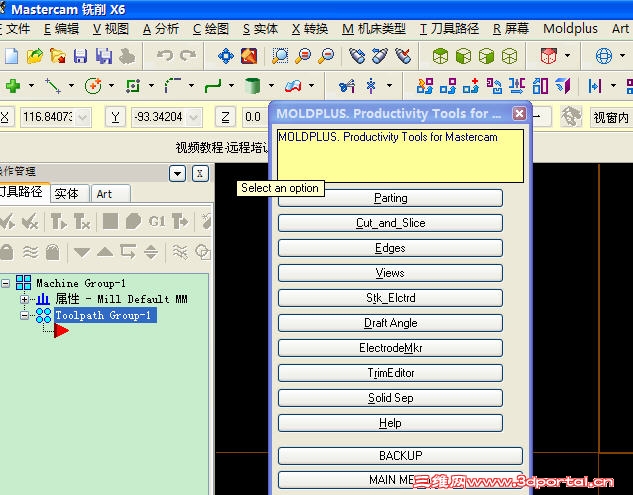Image resolution: width=633 pixels, height=495 pixels.
Task: Open the Y coordinate dropdown
Action: coord(194,117)
